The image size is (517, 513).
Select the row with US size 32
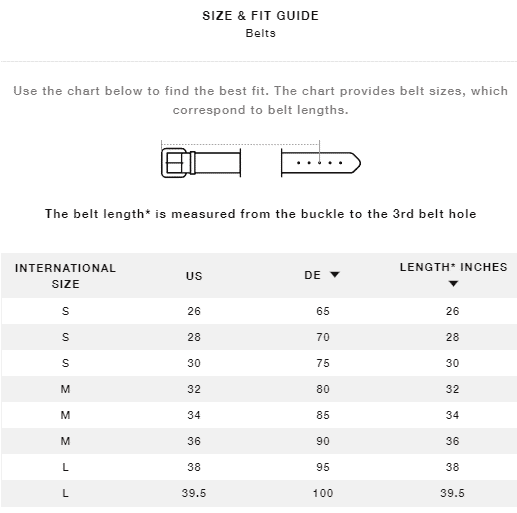pyautogui.click(x=259, y=389)
